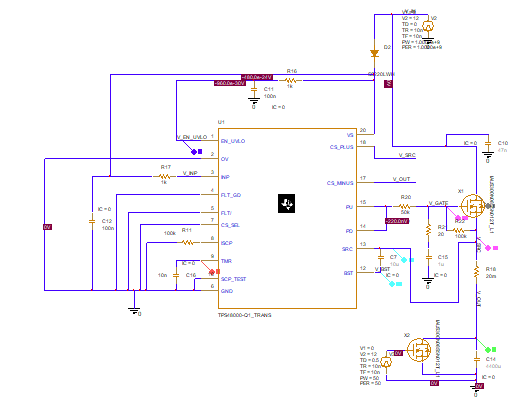This screenshot has height=400, width=519.
Task: Click the ISCP pin name
Action: click(227, 243)
